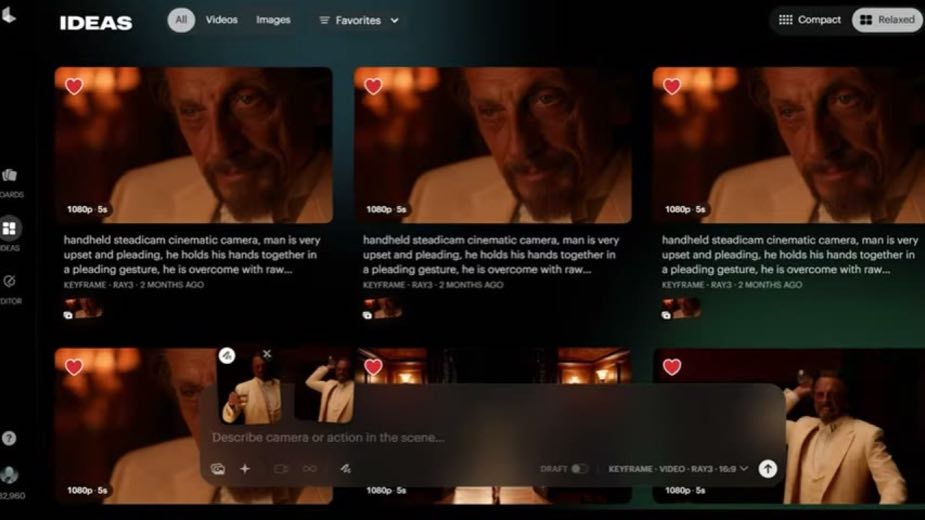Click the '1080p · 5s' badge on the first card
Image resolution: width=925 pixels, height=520 pixels.
click(x=87, y=210)
